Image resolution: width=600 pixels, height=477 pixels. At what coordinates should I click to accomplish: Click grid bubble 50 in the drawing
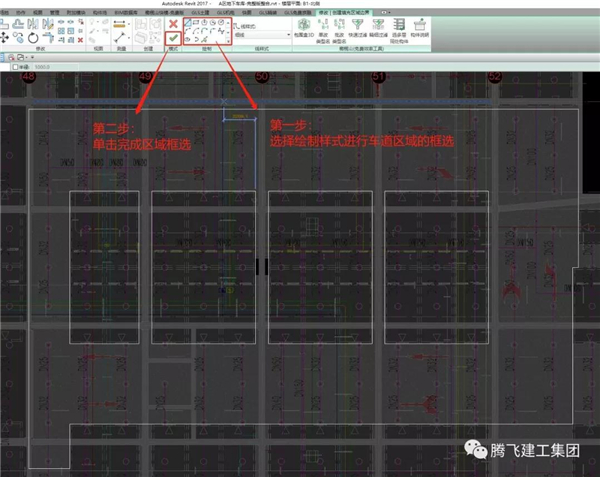[262, 77]
